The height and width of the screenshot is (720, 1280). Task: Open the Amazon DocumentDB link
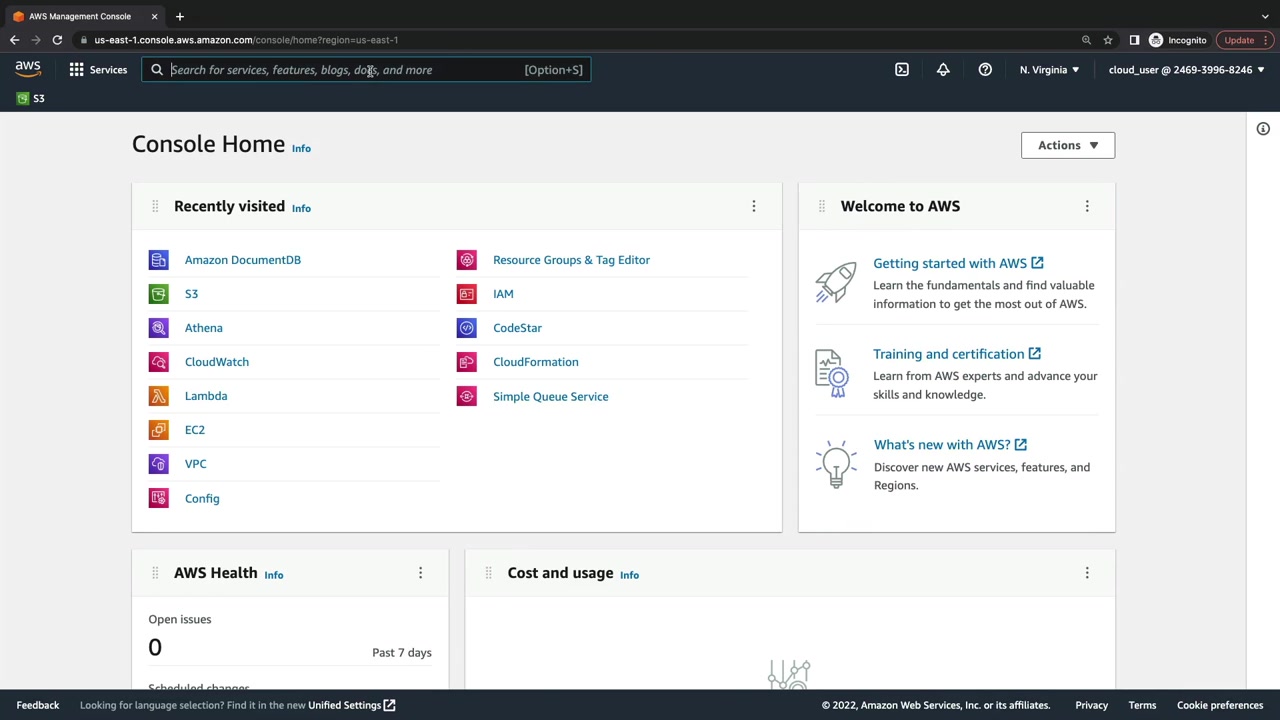pyautogui.click(x=243, y=260)
